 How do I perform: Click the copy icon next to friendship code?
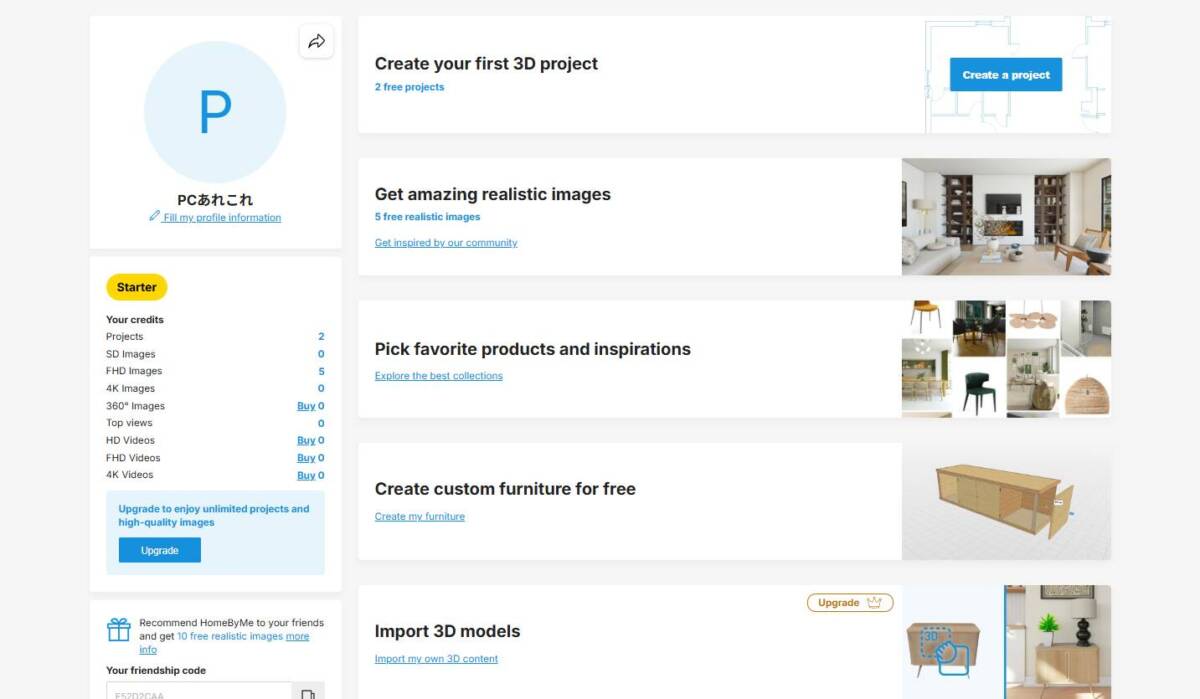click(308, 693)
